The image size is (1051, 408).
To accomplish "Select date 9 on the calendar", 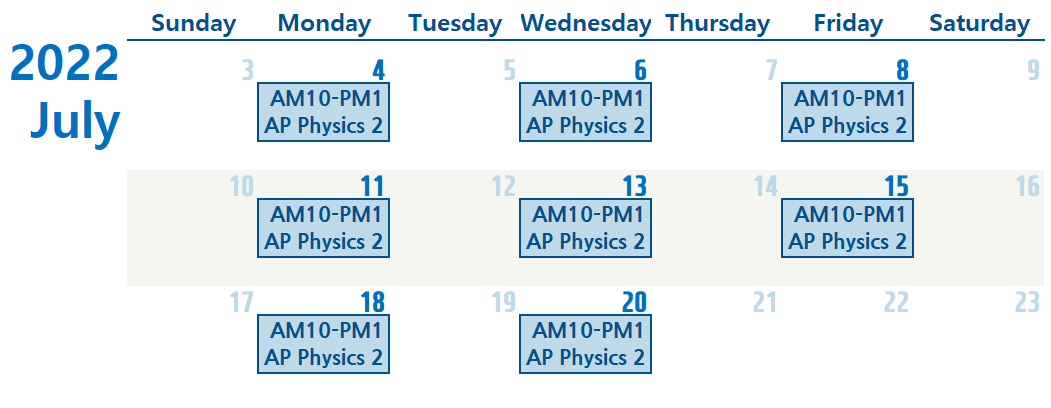I will (x=1034, y=70).
